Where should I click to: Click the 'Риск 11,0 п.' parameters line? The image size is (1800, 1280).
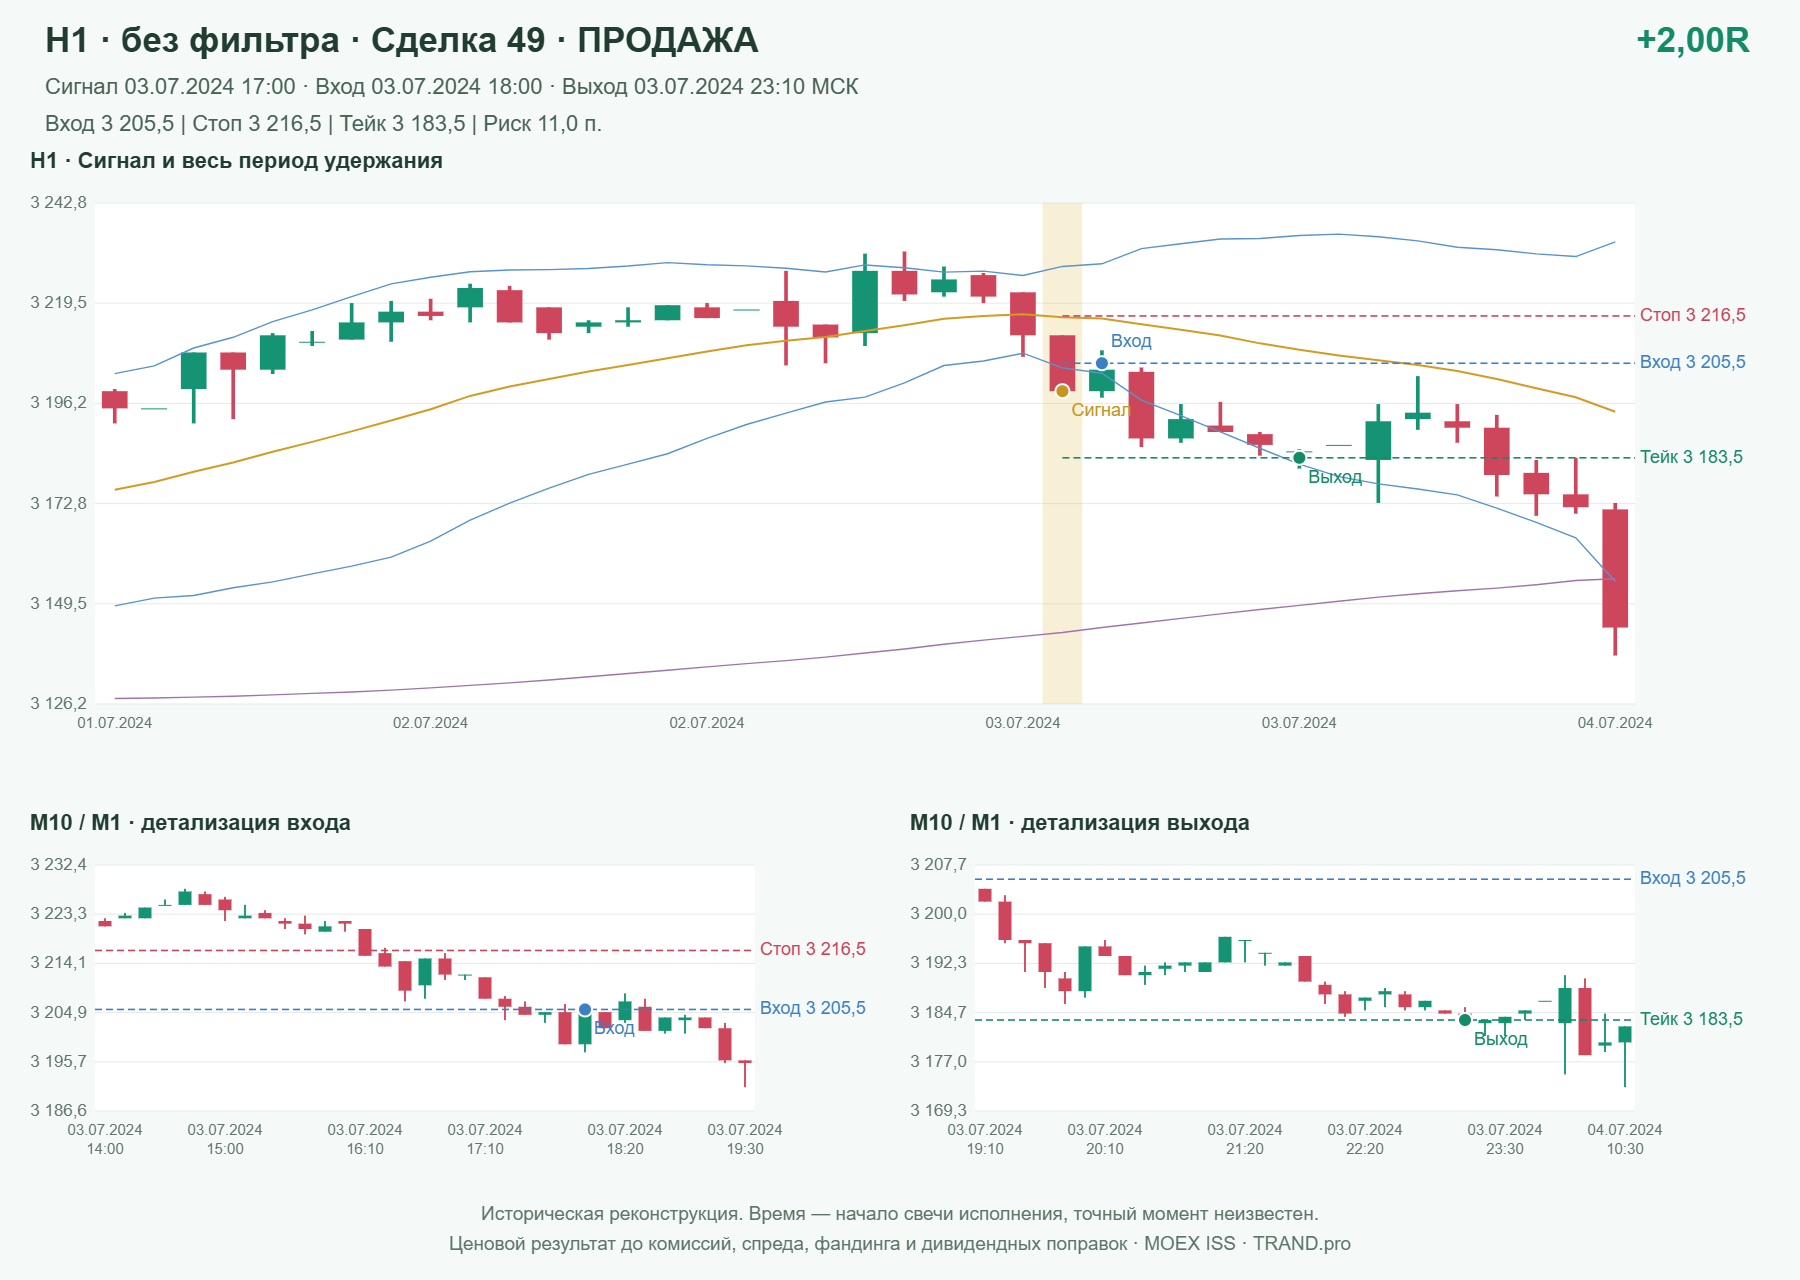point(323,124)
